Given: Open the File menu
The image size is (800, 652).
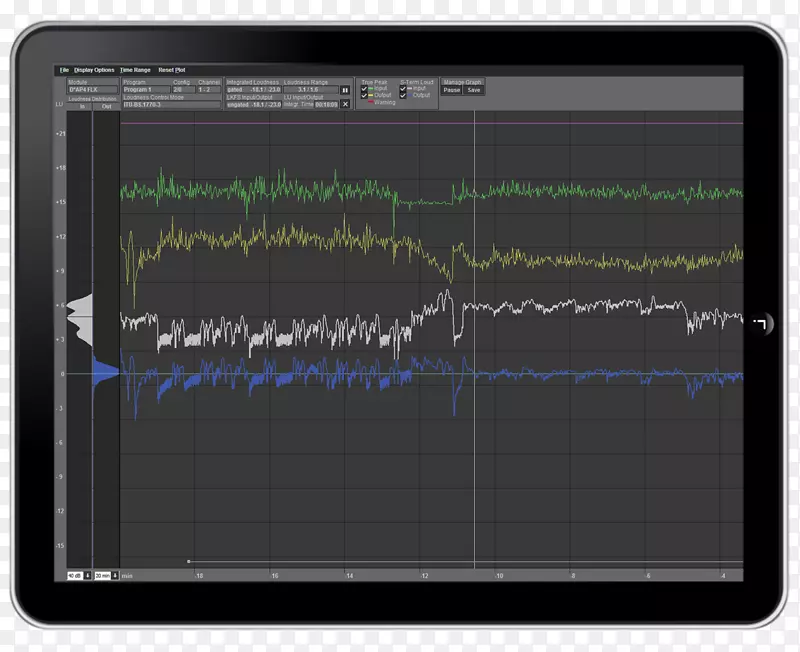Looking at the screenshot, I should [x=64, y=70].
